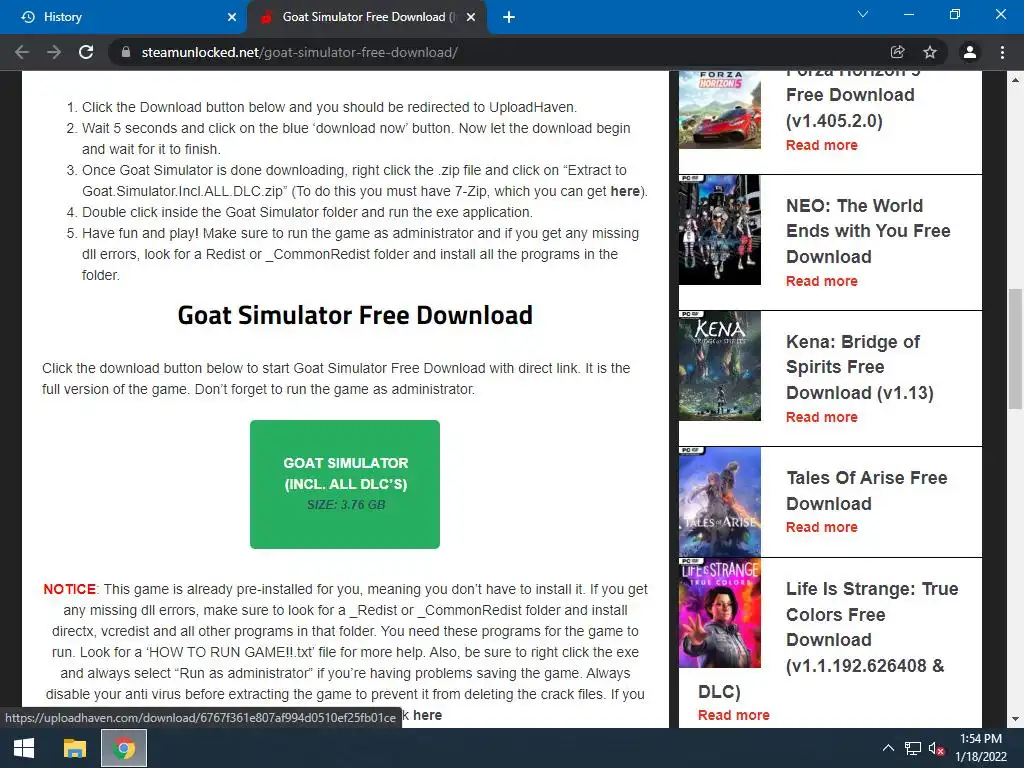View site security lock info
This screenshot has width=1024, height=768.
tap(126, 52)
